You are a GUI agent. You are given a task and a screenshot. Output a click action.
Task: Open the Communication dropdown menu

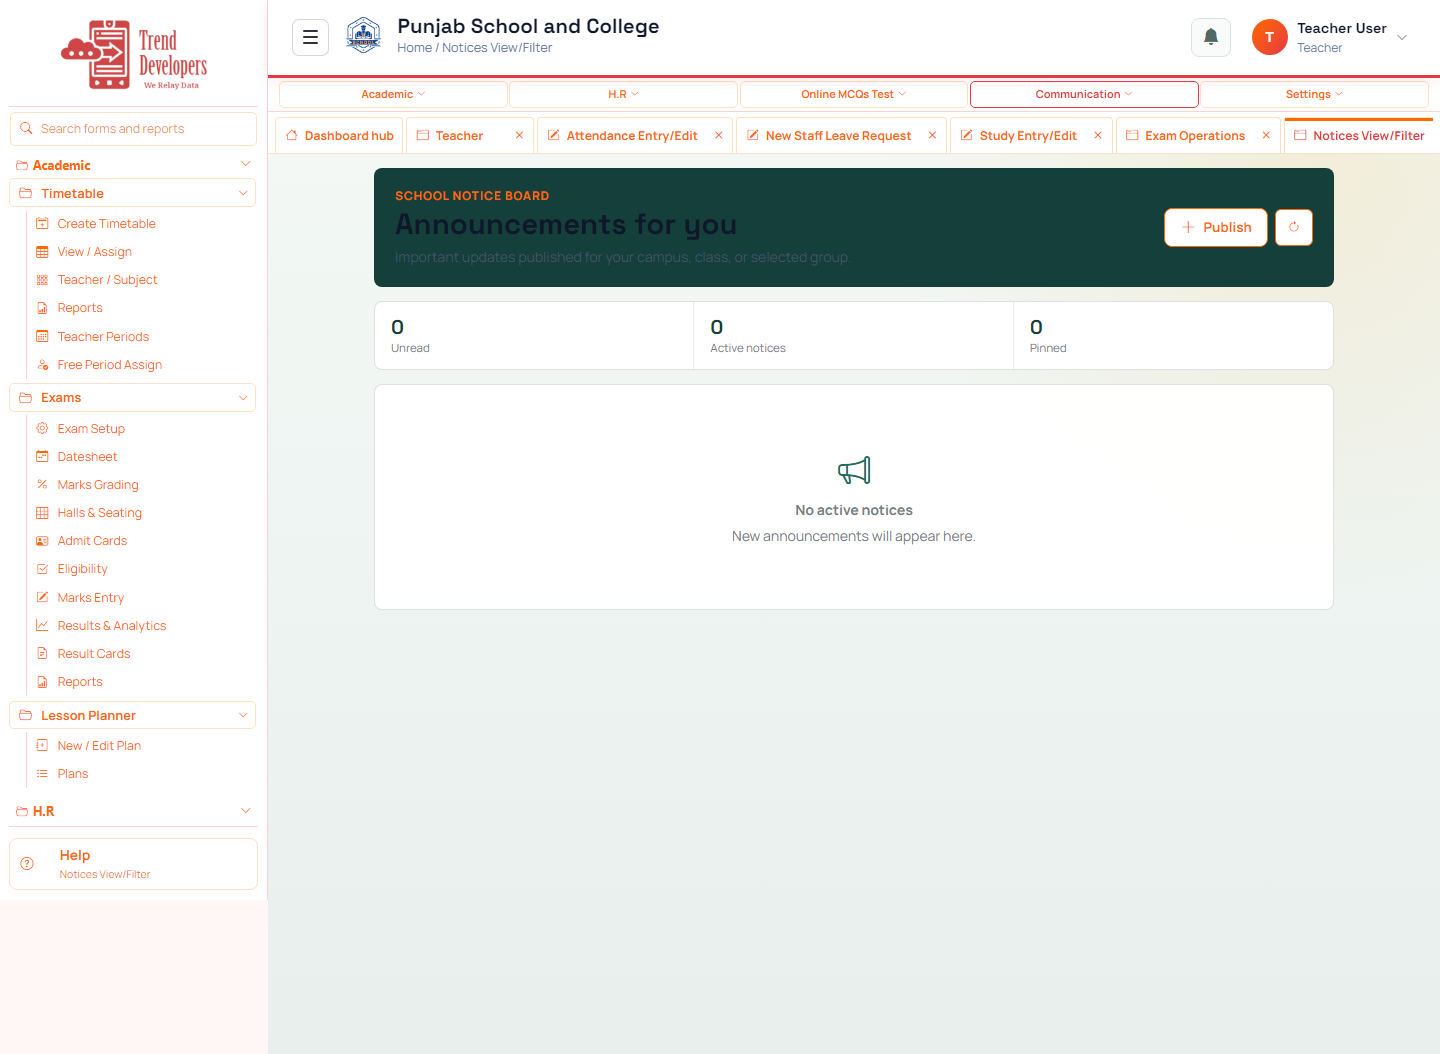[x=1084, y=94]
